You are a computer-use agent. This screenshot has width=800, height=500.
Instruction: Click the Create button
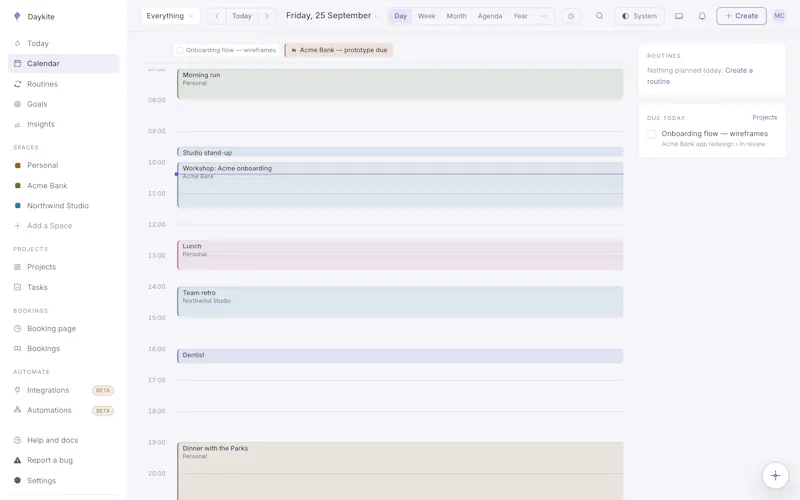[741, 16]
